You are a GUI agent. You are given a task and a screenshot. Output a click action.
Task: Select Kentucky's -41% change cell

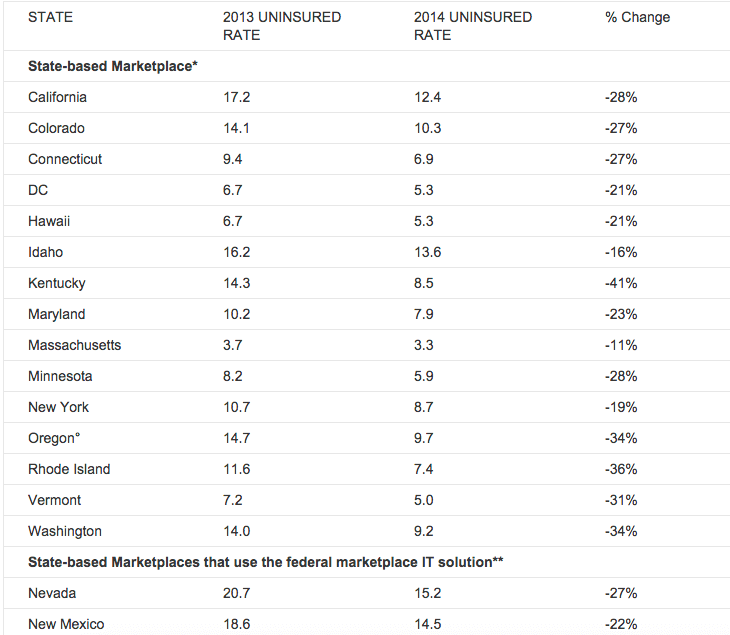621,283
